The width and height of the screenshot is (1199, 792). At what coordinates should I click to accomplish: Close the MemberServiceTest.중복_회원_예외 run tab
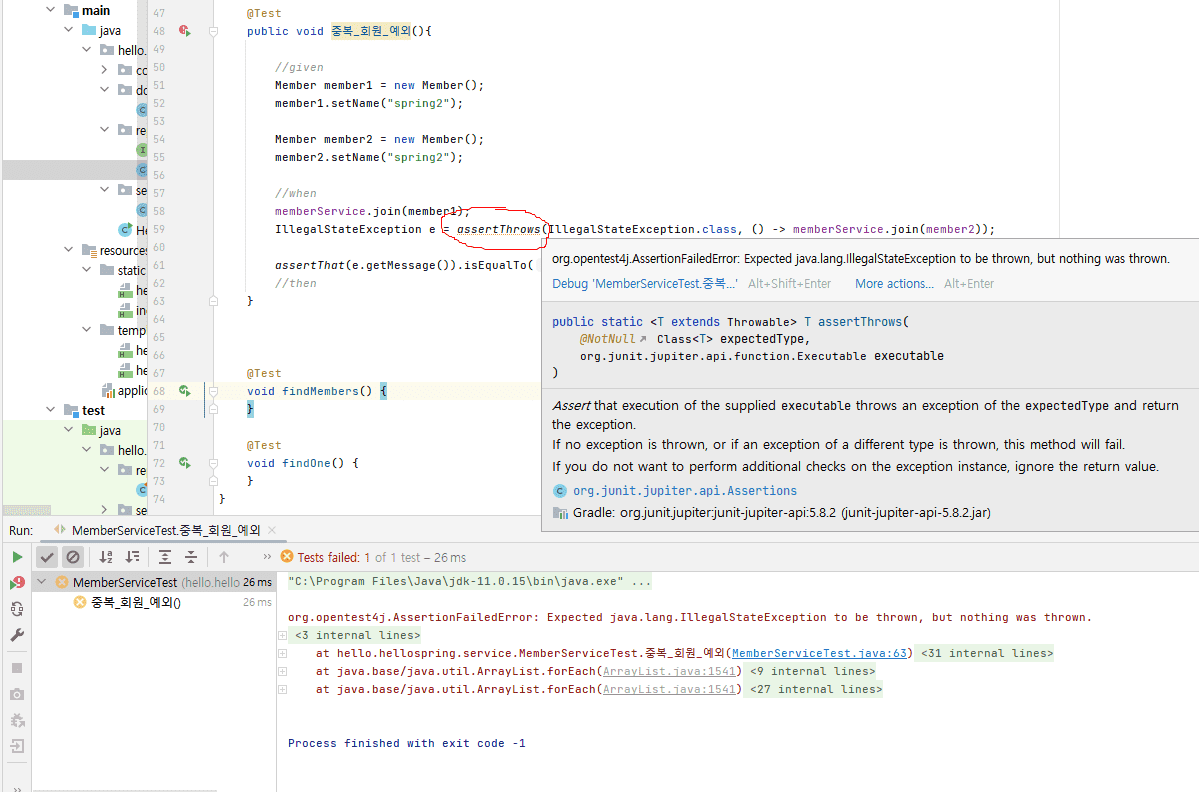[x=272, y=530]
